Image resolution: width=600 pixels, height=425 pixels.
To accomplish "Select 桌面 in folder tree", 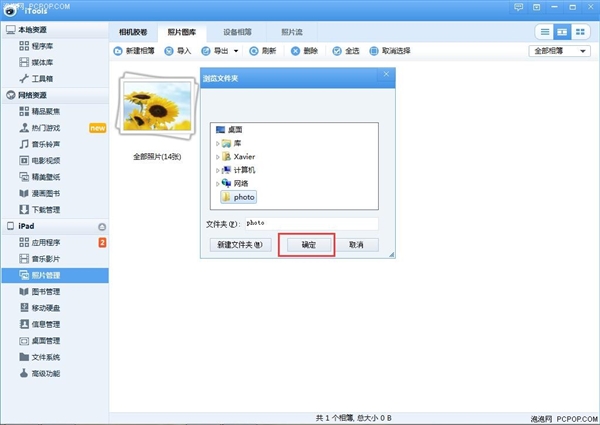I will click(x=229, y=130).
